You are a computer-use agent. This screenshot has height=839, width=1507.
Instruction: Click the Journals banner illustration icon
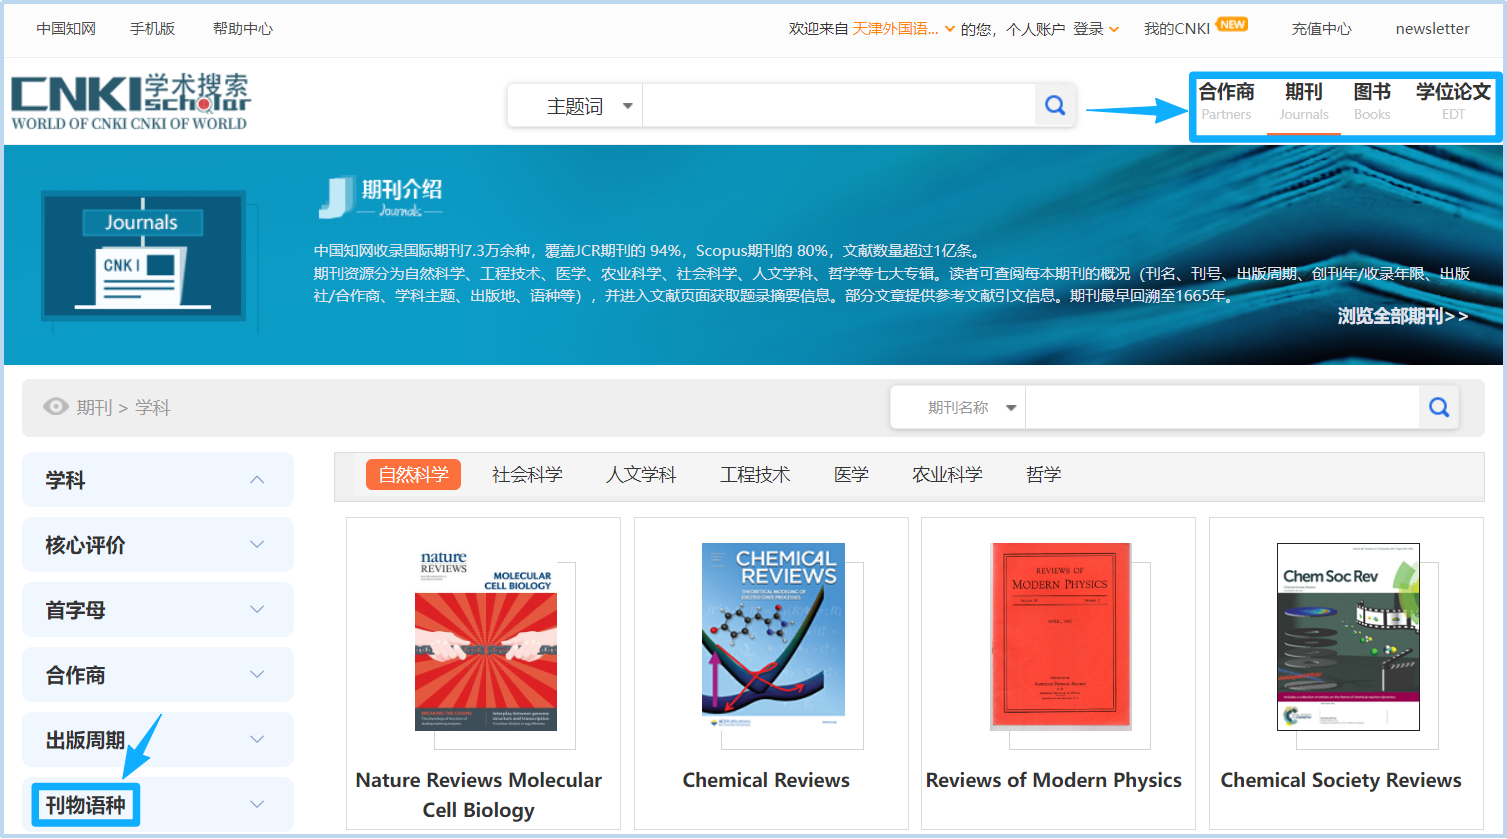click(x=142, y=256)
